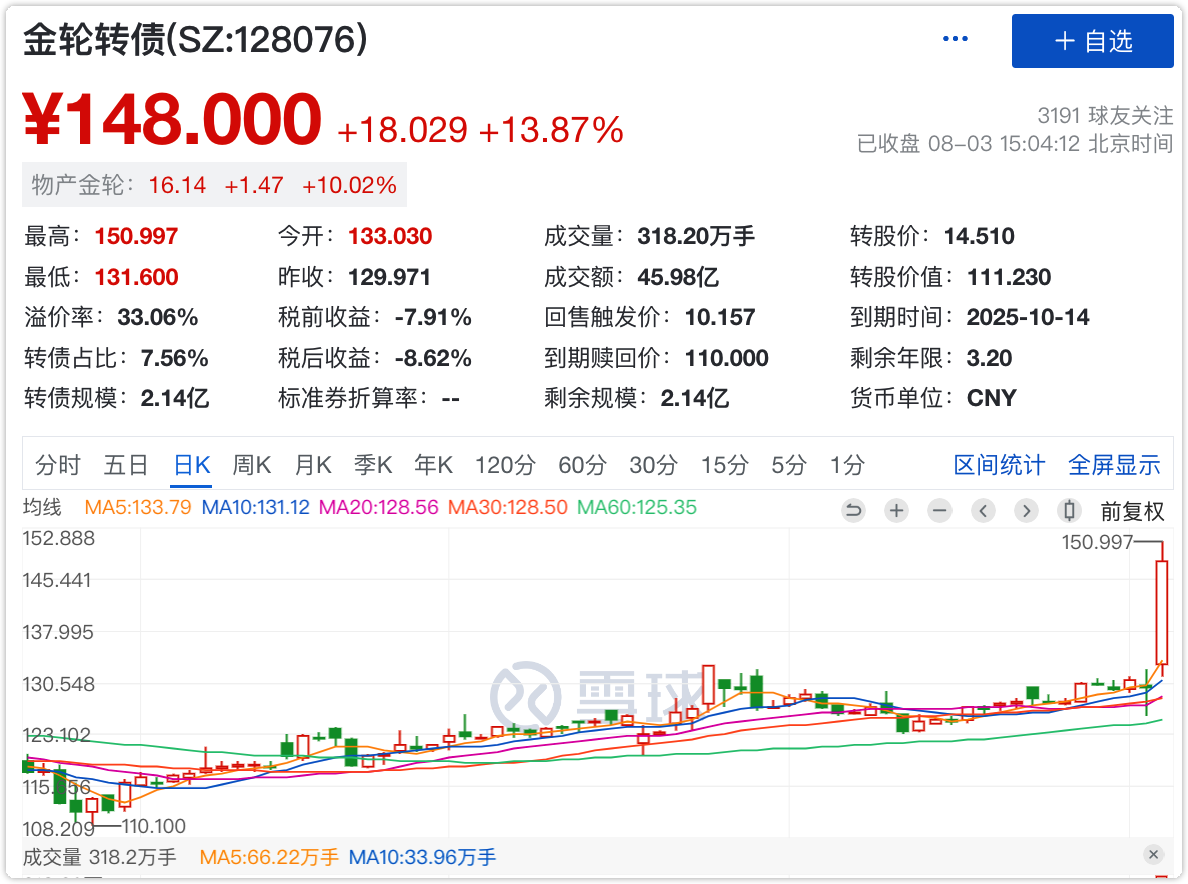
Task: Select the 周K weekly chart tab
Action: tap(251, 465)
